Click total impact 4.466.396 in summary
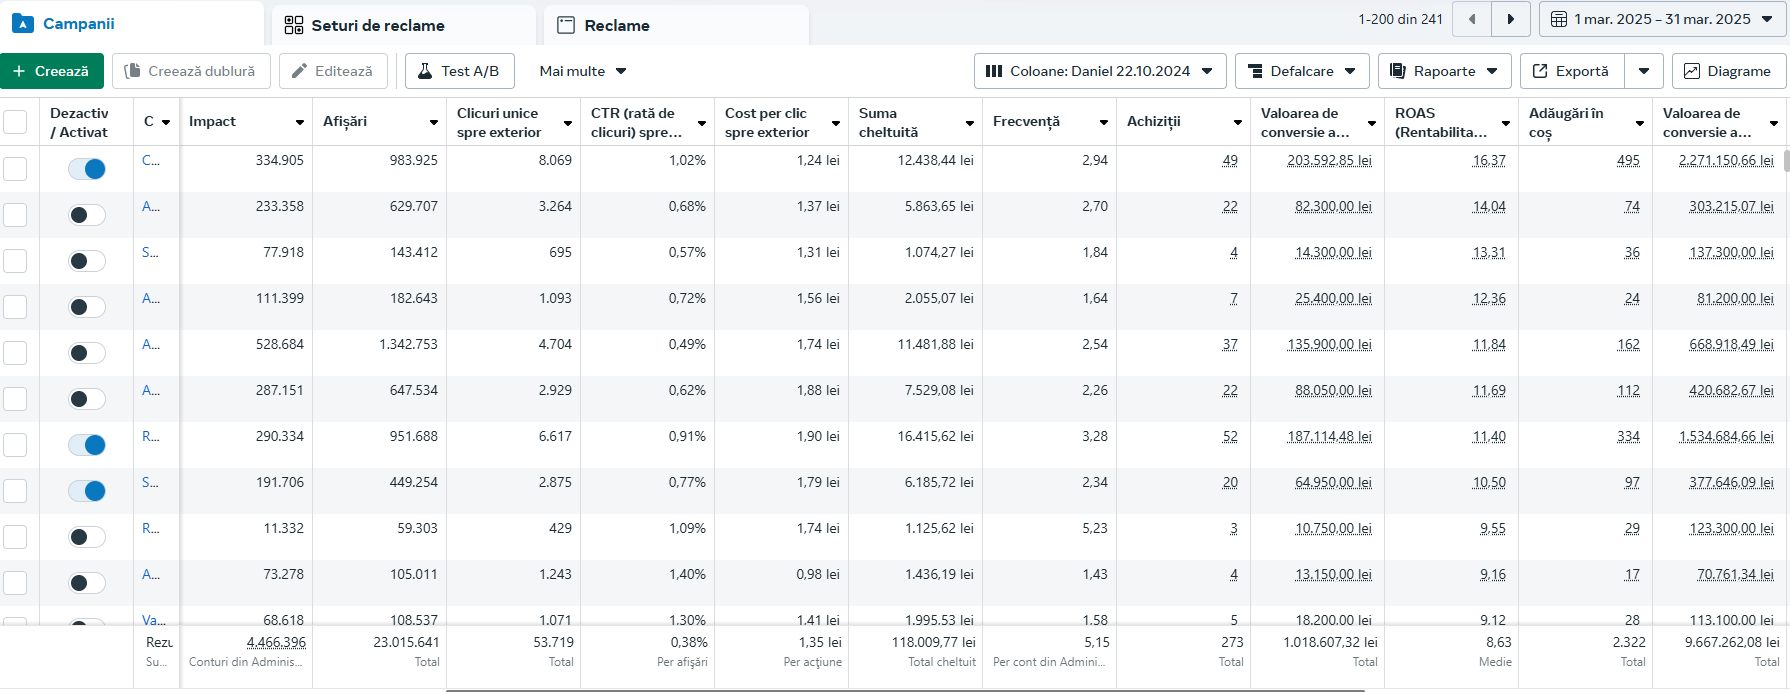Viewport: 1790px width, 692px height. pyautogui.click(x=276, y=642)
